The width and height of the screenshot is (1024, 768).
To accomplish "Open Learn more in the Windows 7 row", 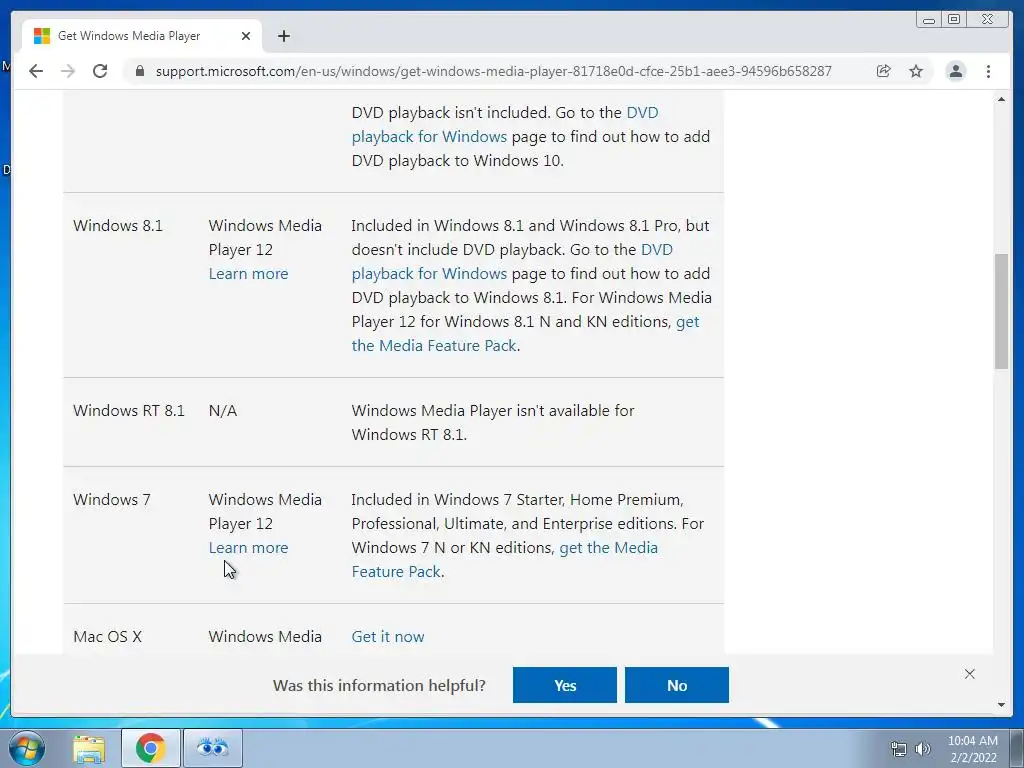I will tap(248, 548).
